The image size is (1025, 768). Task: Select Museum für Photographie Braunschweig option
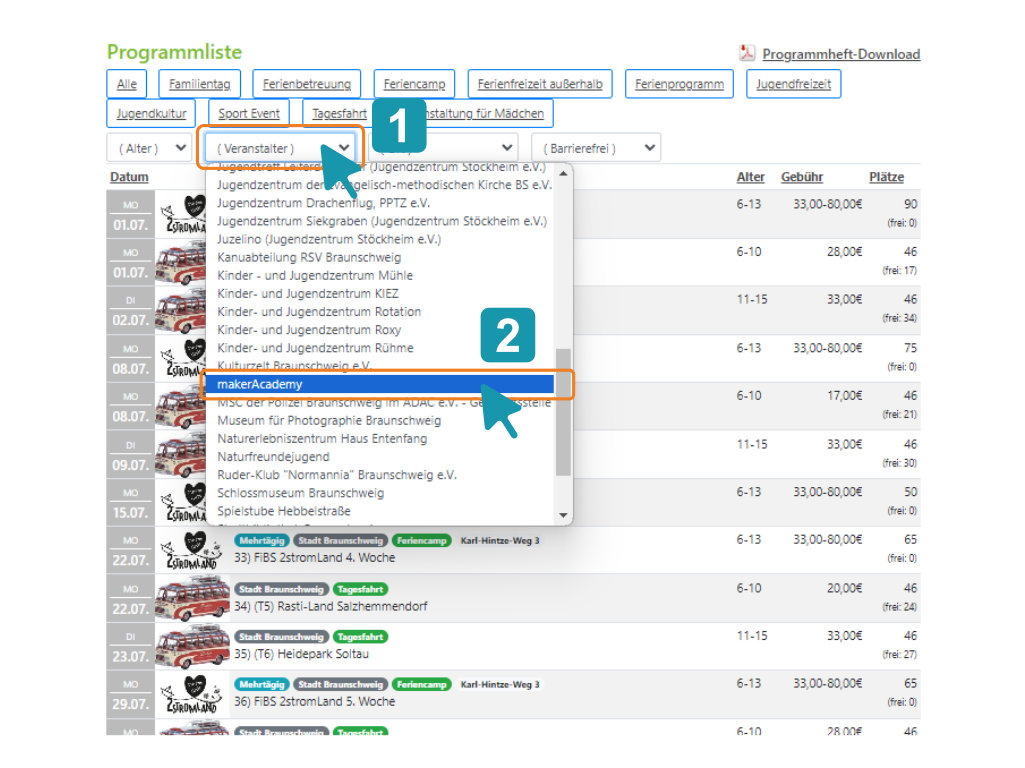(329, 420)
